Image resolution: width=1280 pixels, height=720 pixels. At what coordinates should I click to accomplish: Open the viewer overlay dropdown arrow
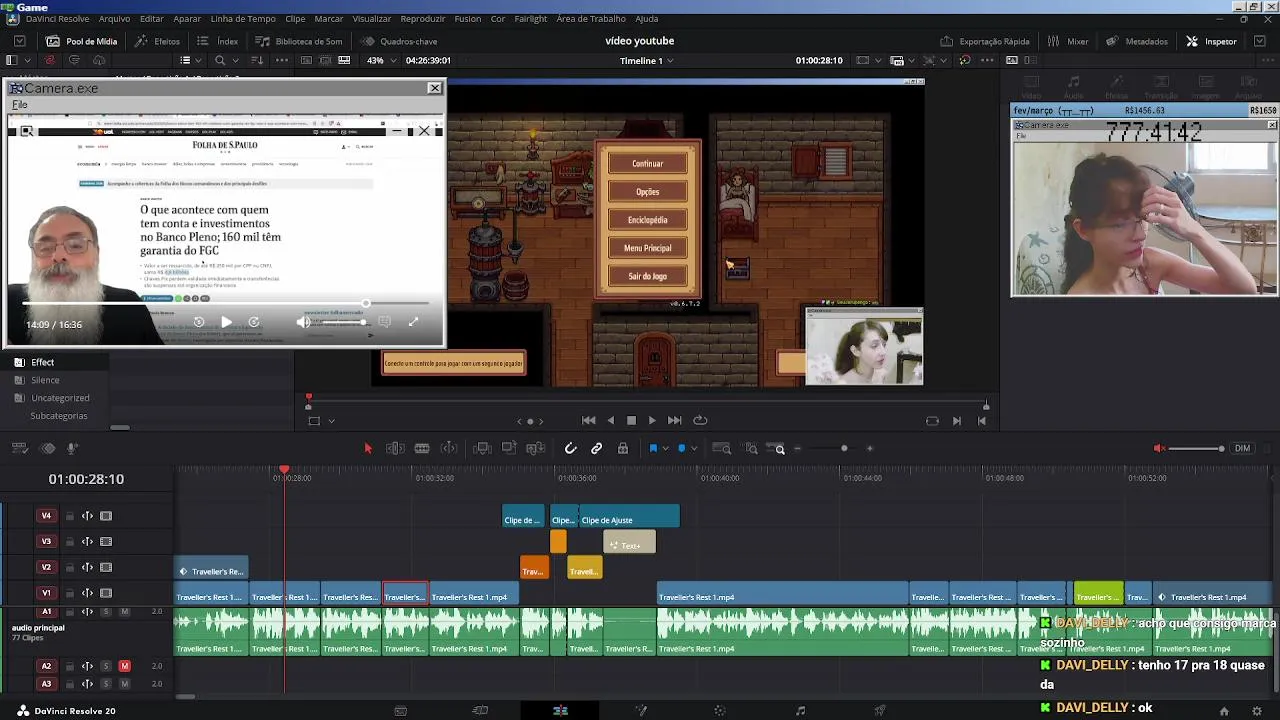click(331, 421)
